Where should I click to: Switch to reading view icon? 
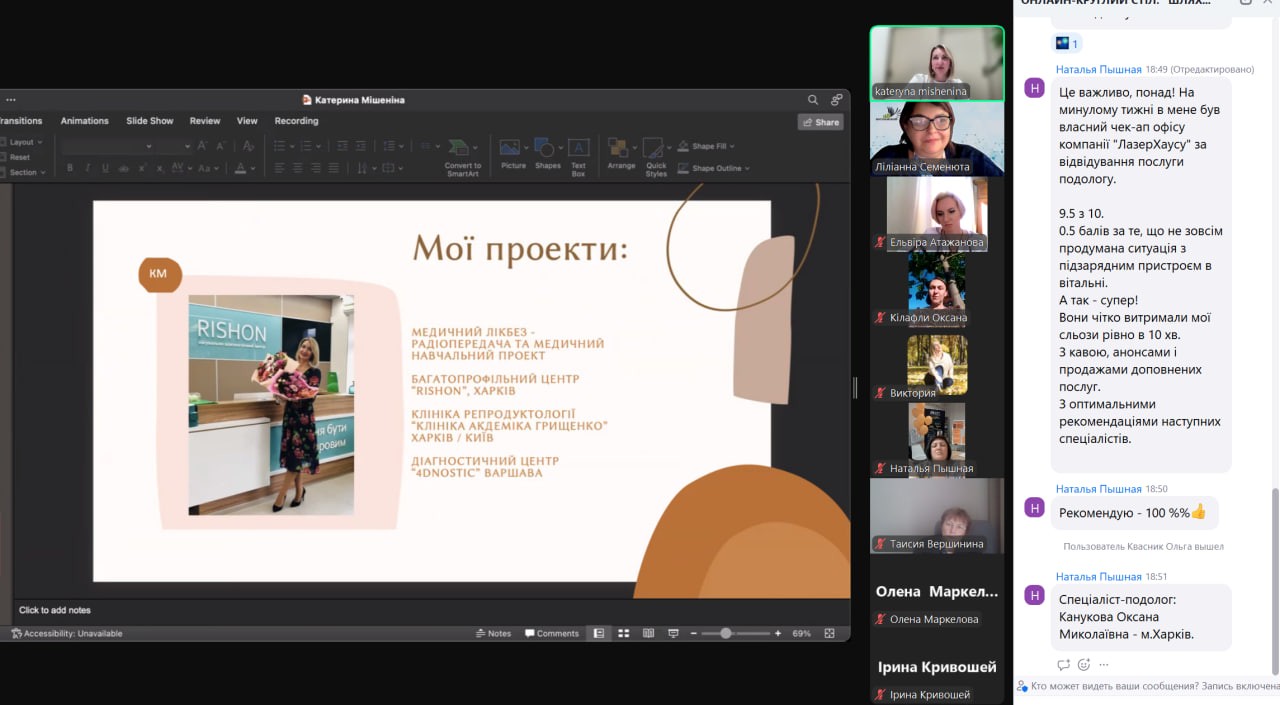[648, 633]
